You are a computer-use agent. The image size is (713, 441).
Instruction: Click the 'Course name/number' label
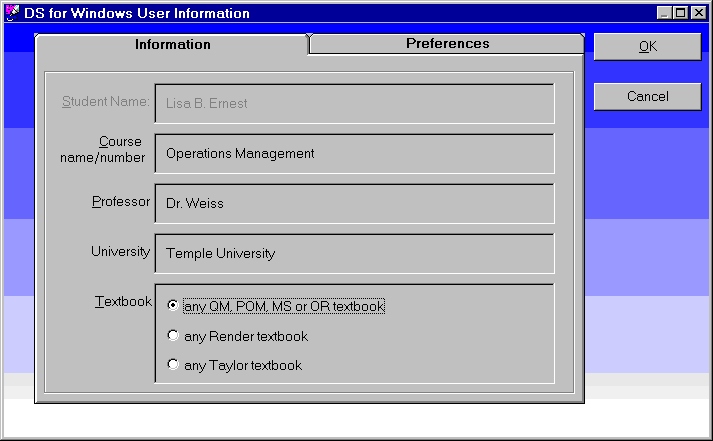tap(121, 149)
